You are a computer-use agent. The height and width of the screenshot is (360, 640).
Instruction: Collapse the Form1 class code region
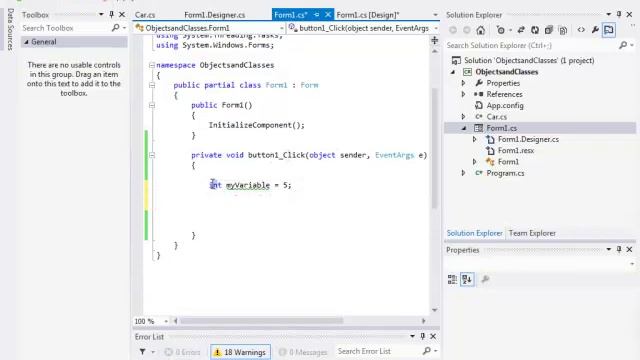152,85
